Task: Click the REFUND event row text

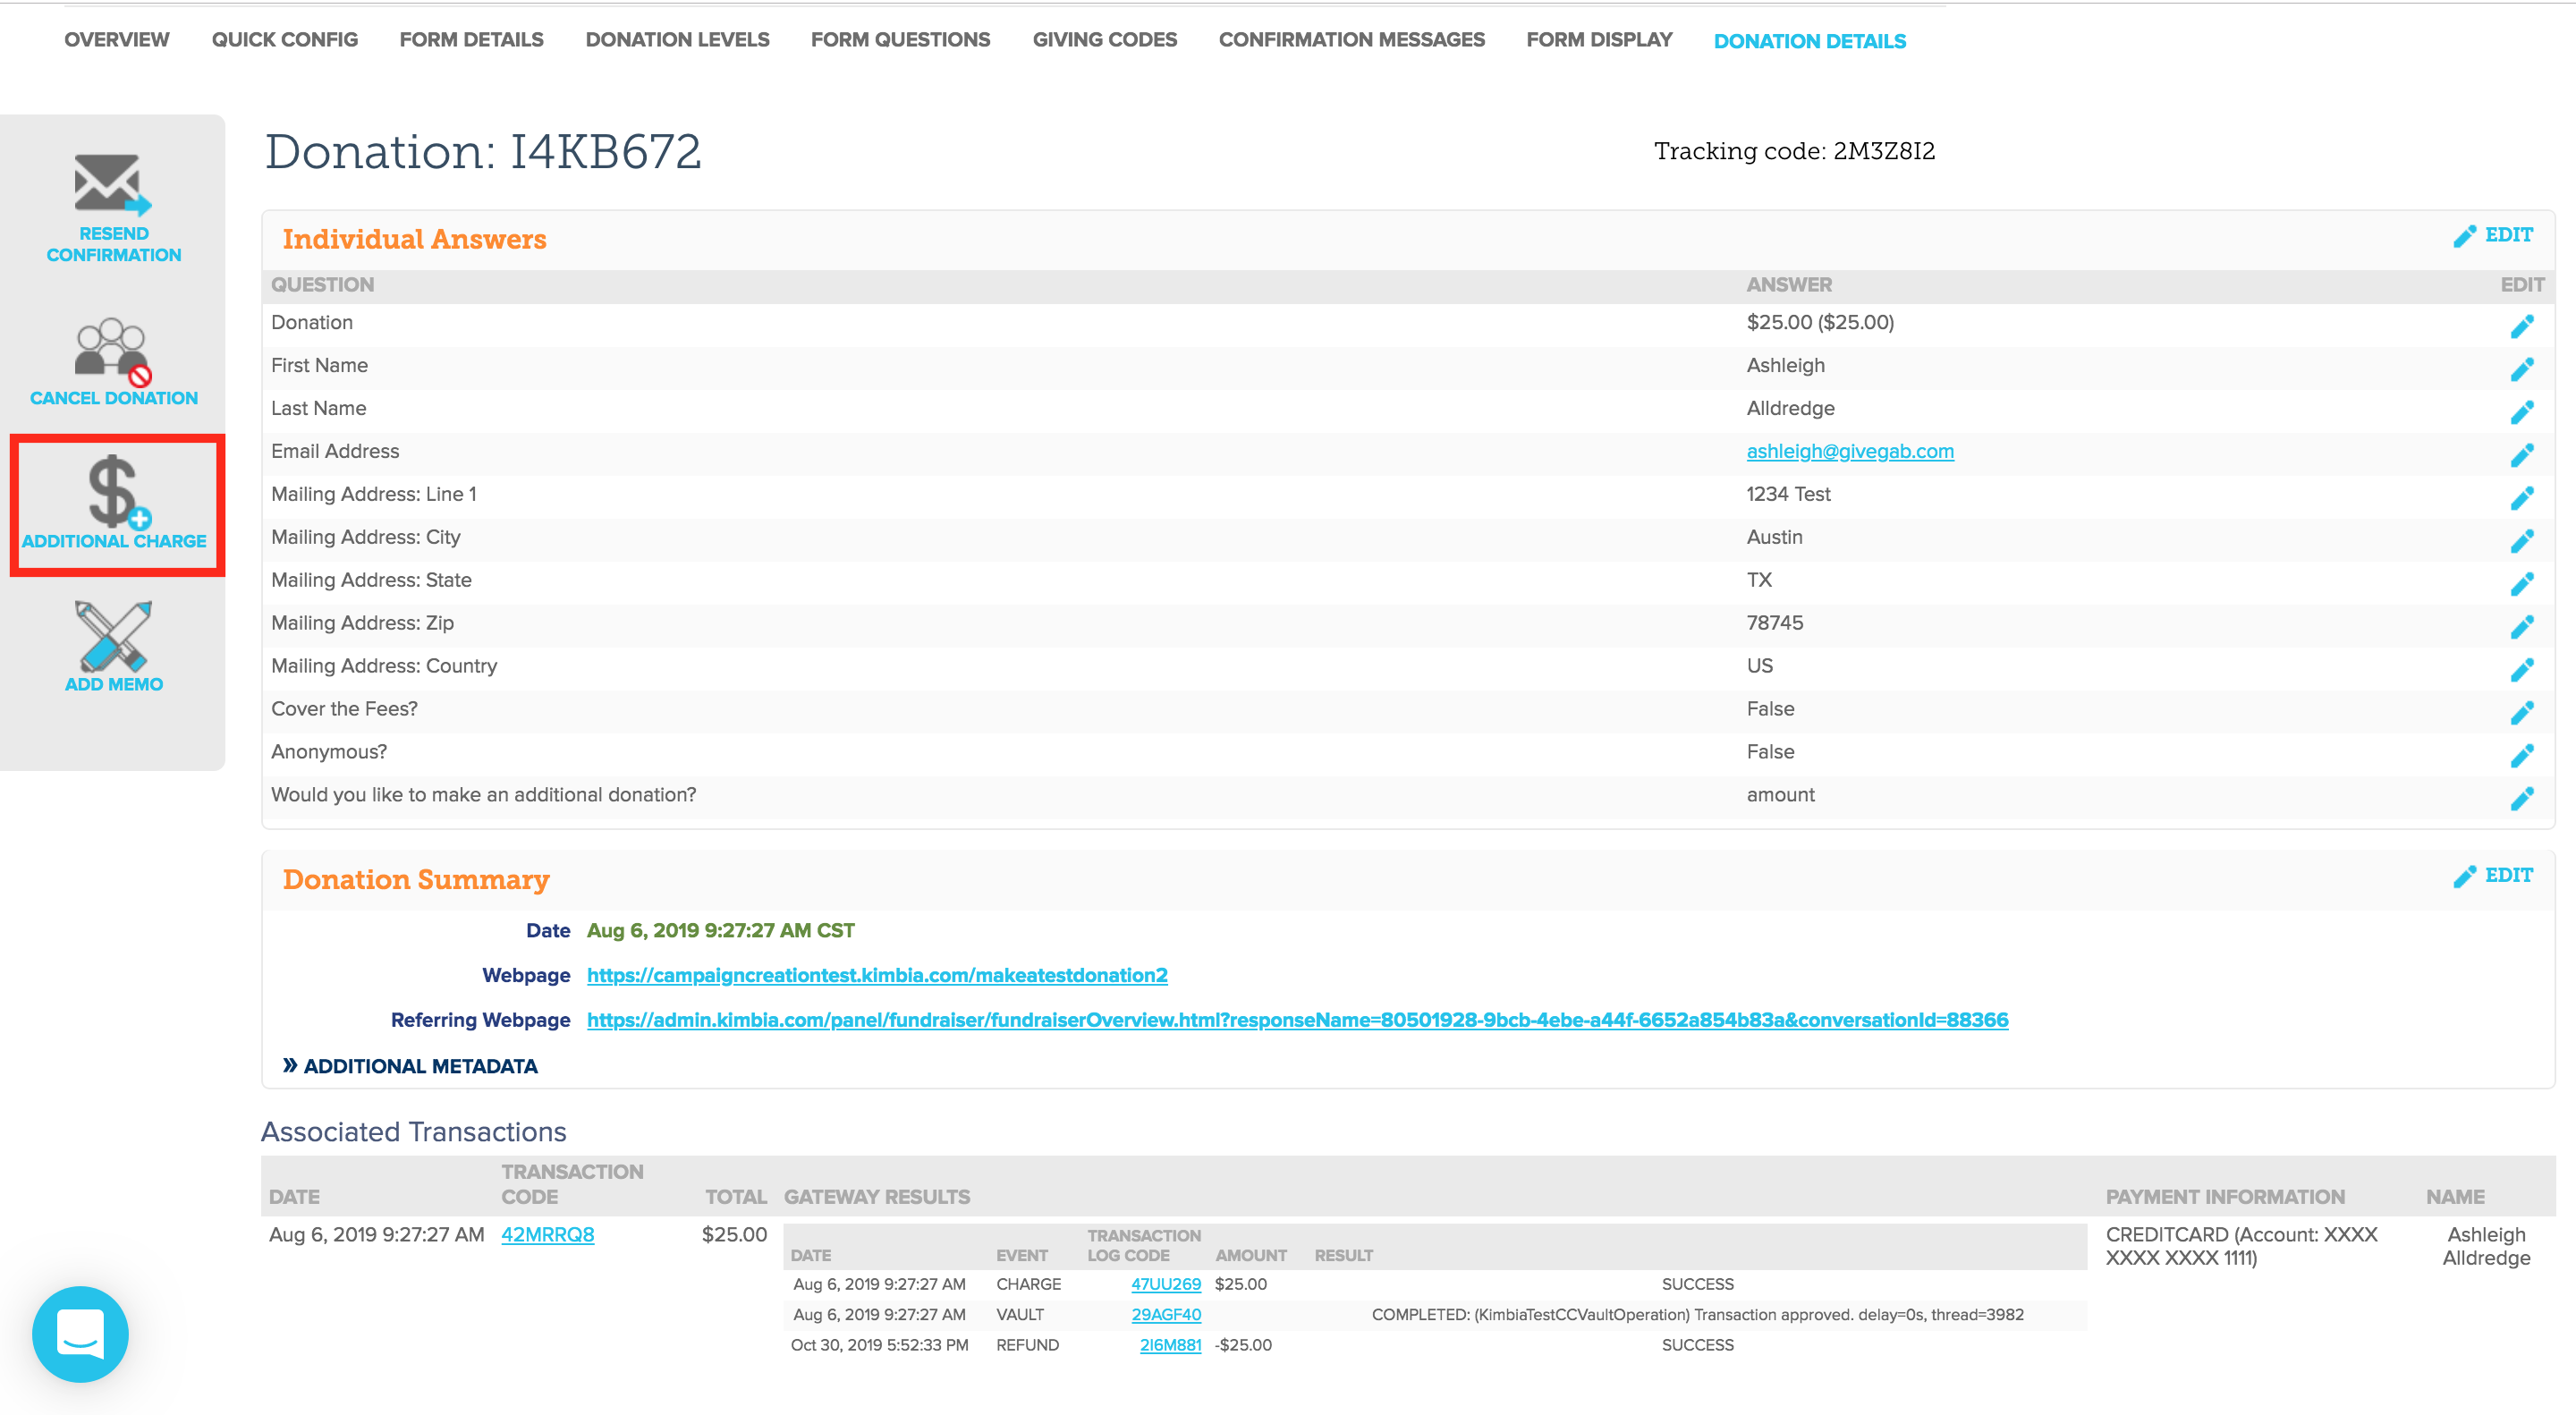Action: [x=1027, y=1345]
